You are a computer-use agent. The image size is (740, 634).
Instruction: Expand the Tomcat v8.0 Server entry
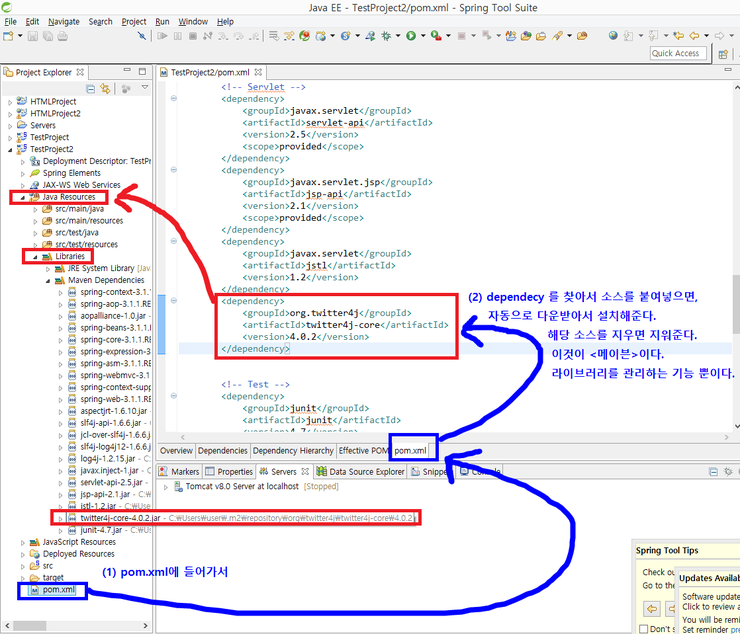pyautogui.click(x=165, y=486)
